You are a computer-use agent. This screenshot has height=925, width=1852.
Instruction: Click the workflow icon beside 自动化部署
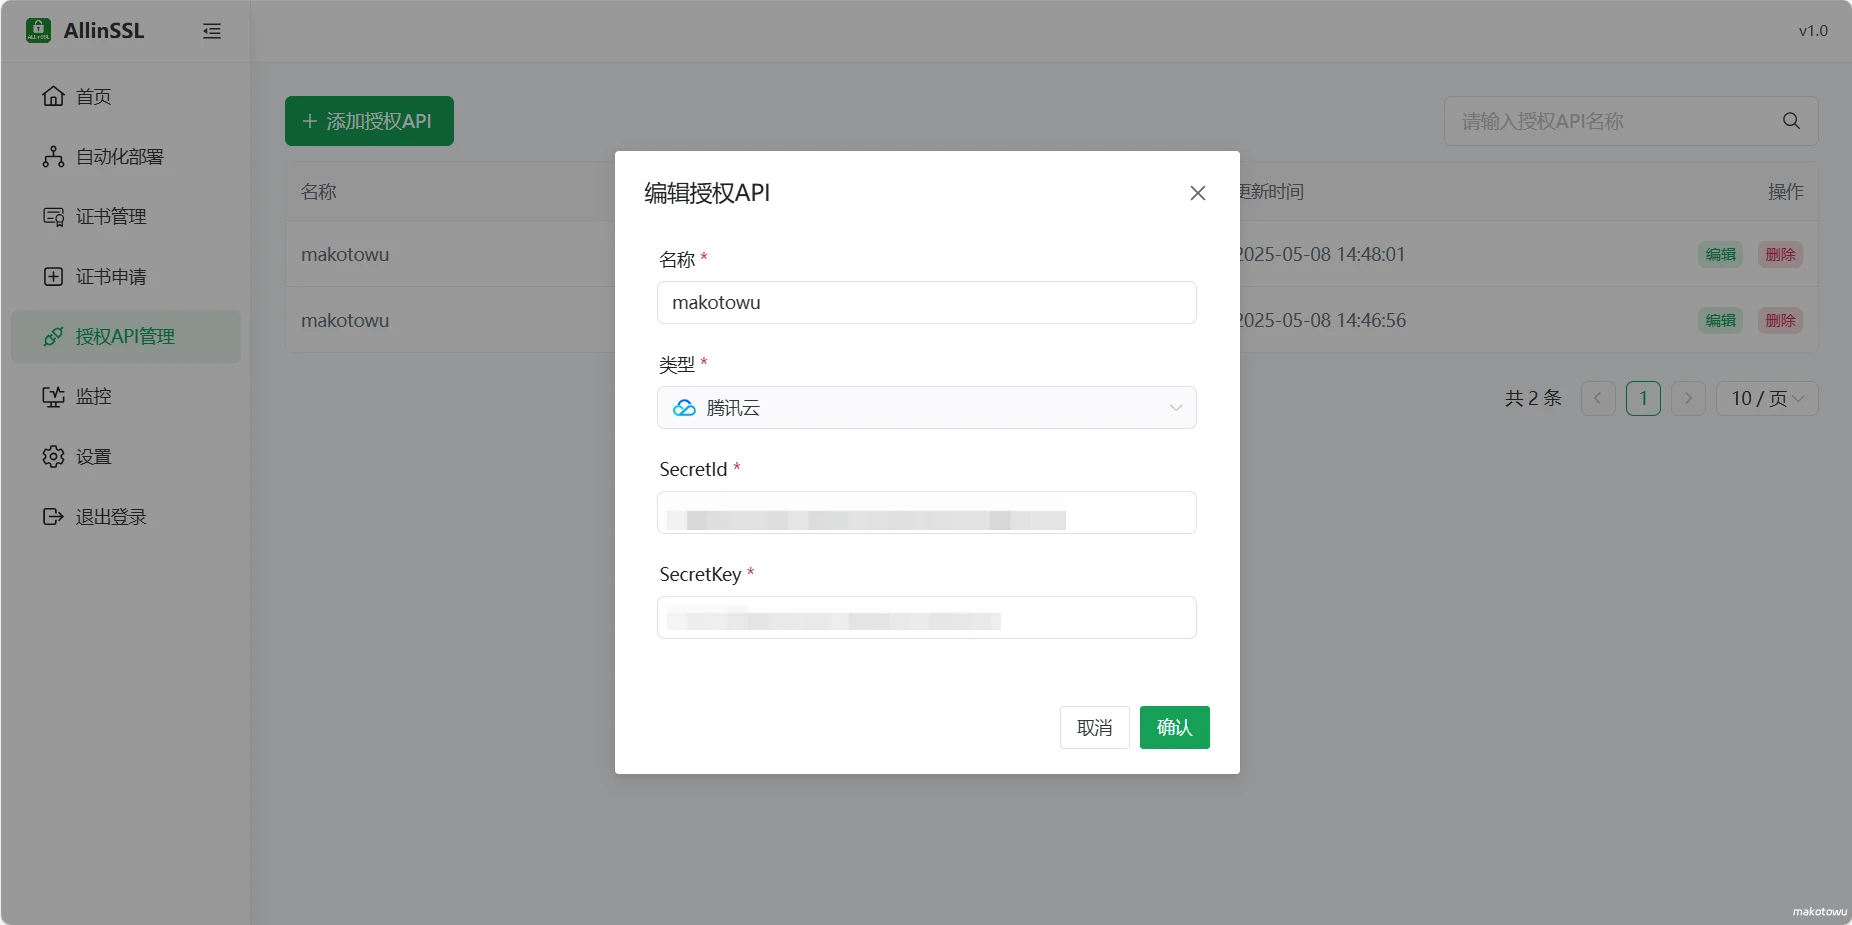coord(53,156)
